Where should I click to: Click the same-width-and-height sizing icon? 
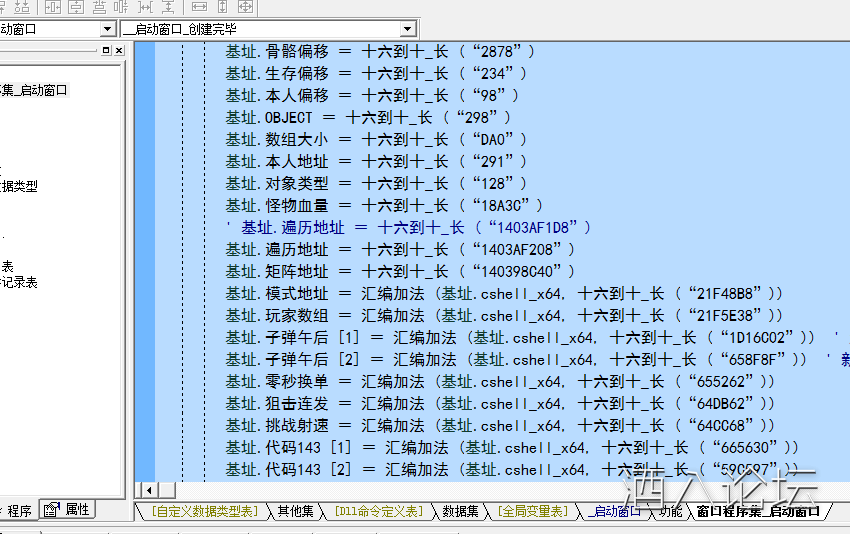pos(246,7)
